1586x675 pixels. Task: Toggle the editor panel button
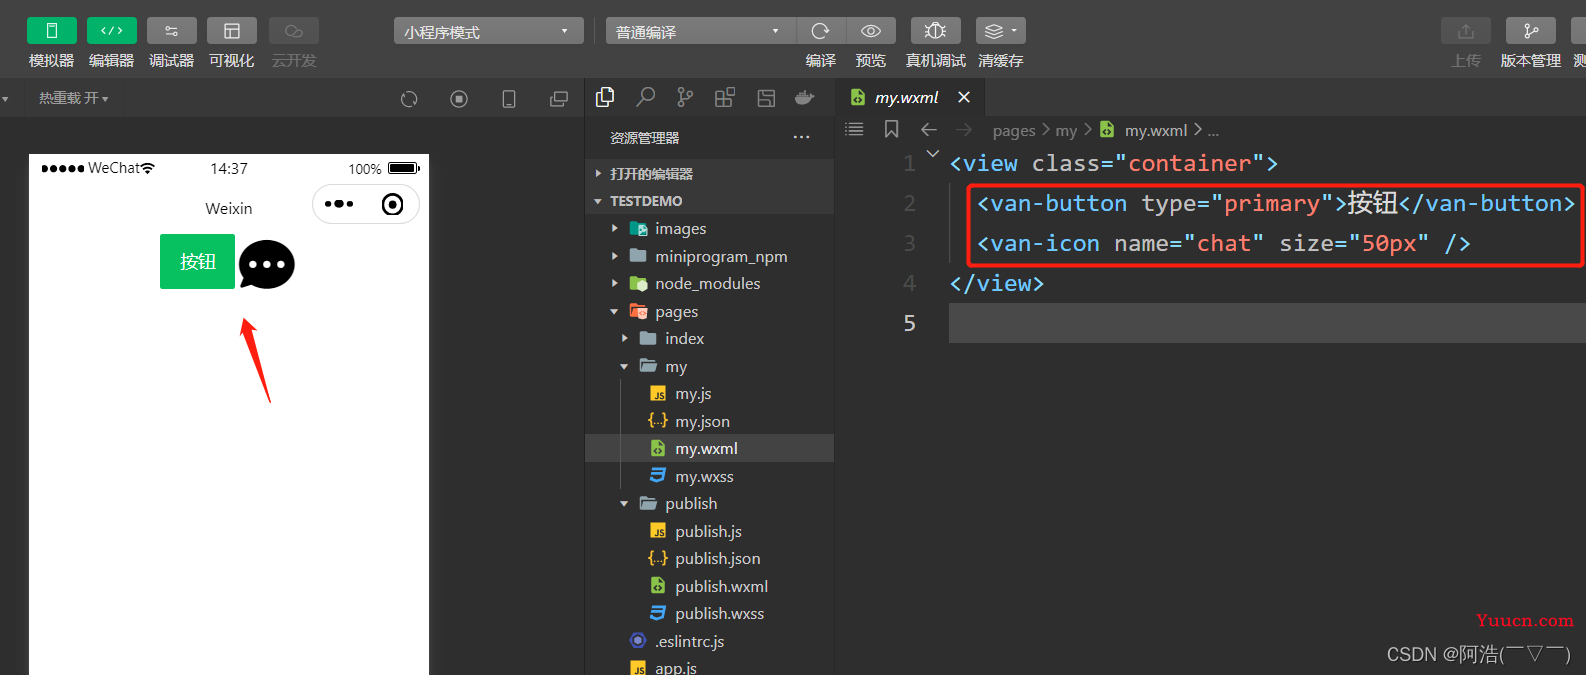[112, 31]
